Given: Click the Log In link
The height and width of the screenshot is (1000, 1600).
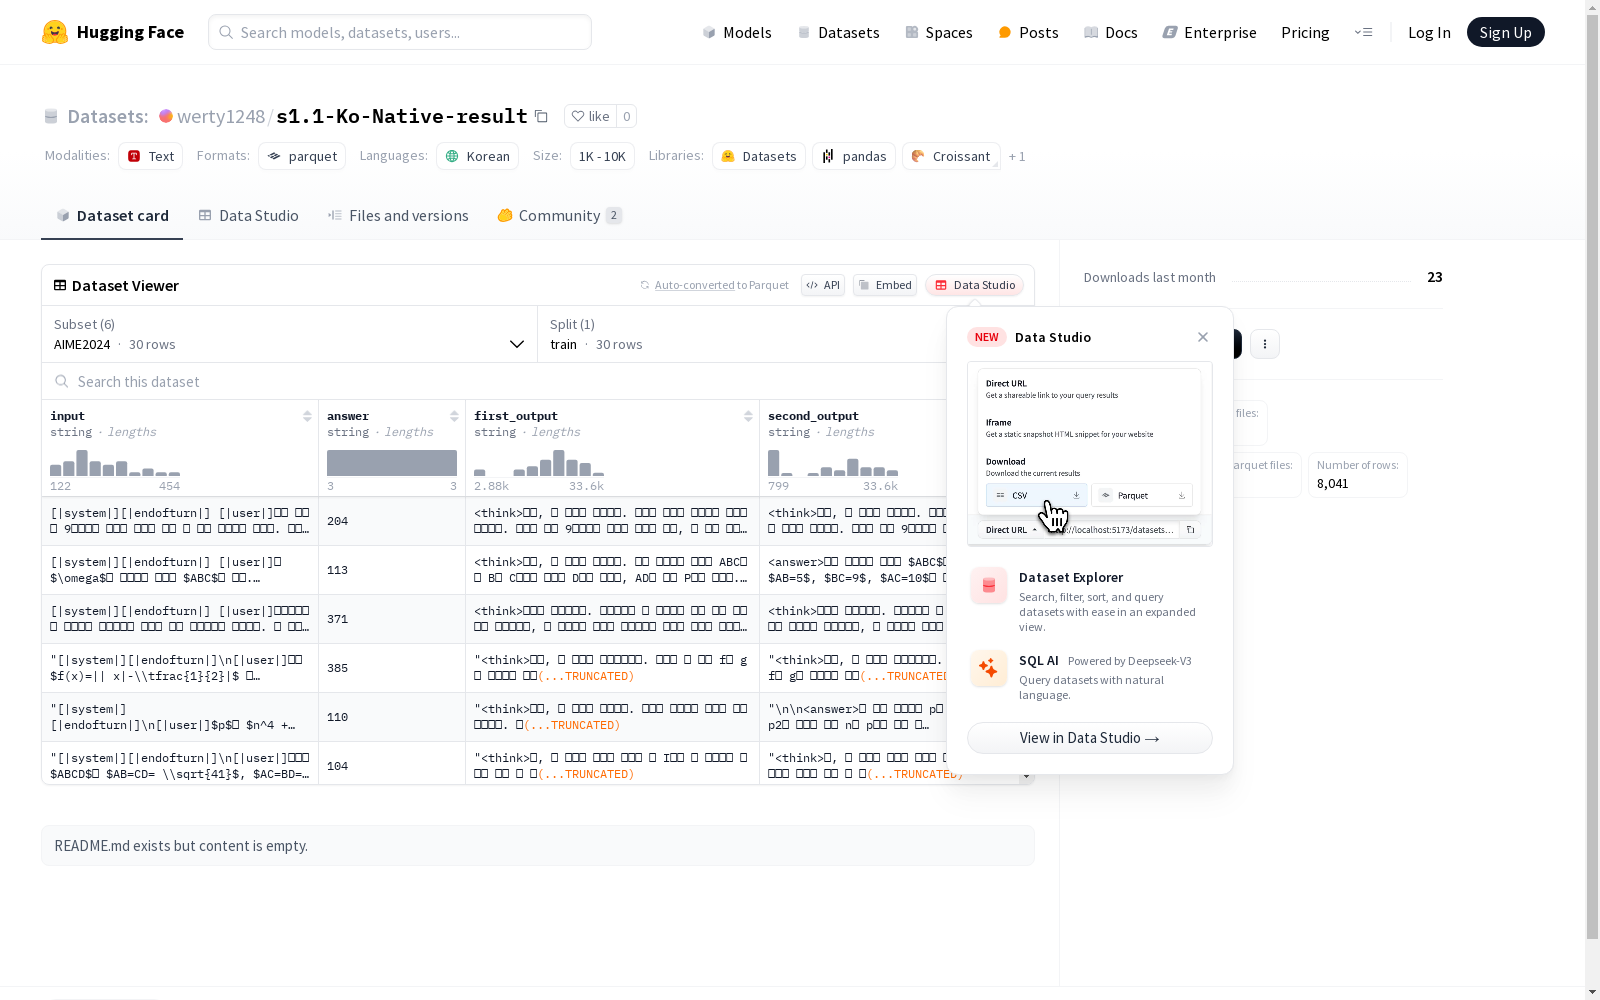Looking at the screenshot, I should (x=1429, y=32).
